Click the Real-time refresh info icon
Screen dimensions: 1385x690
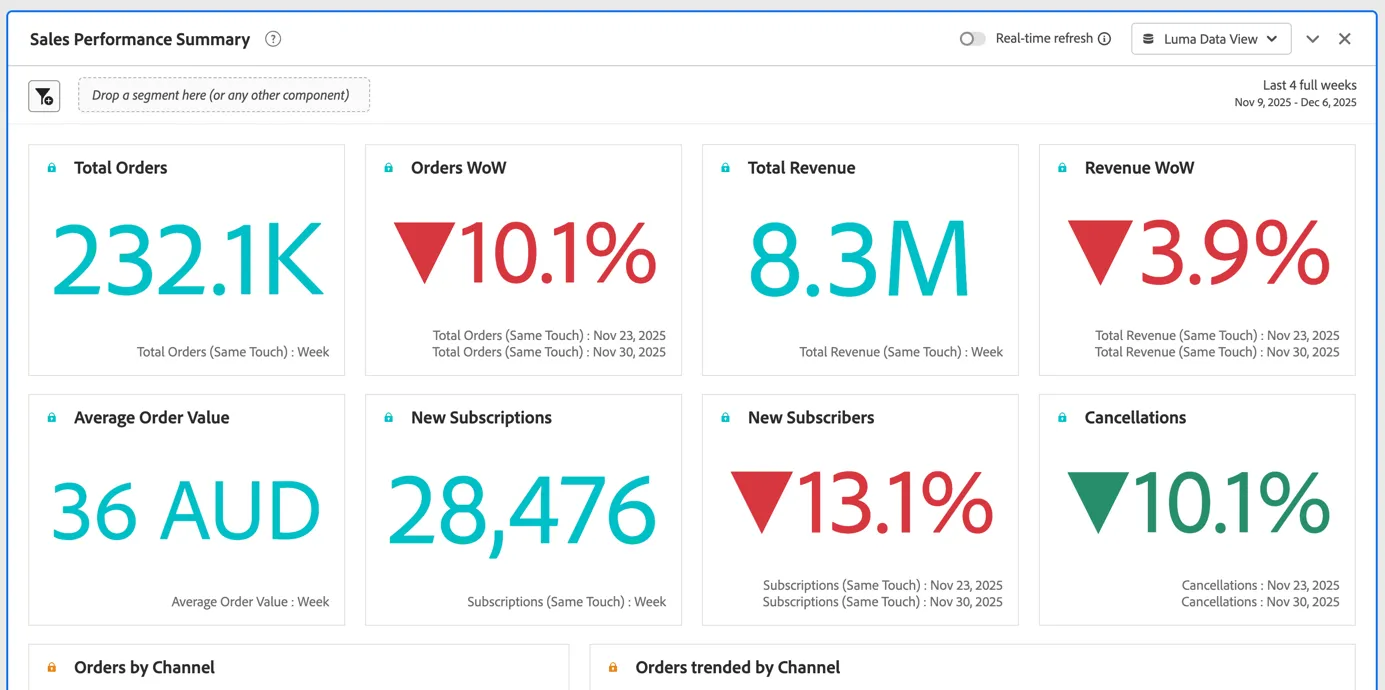click(x=1104, y=39)
